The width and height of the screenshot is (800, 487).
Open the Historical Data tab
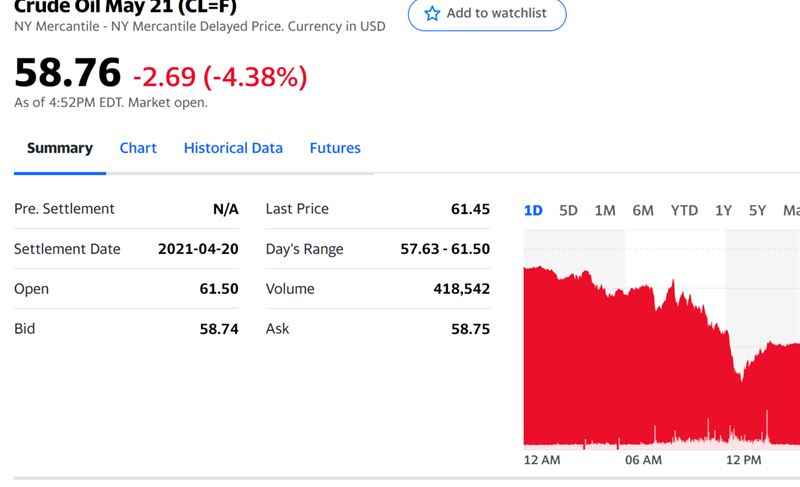[233, 148]
